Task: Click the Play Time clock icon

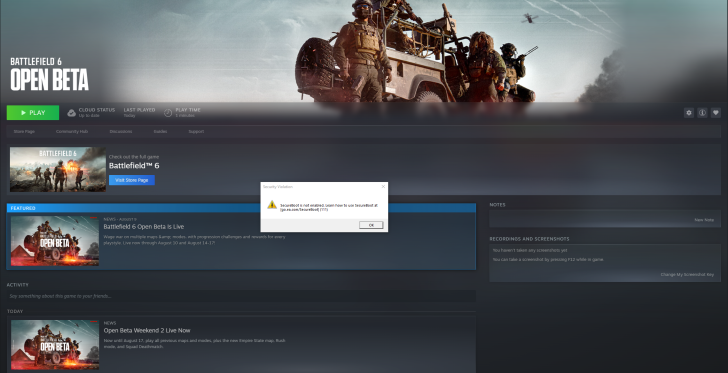Action: pos(168,112)
